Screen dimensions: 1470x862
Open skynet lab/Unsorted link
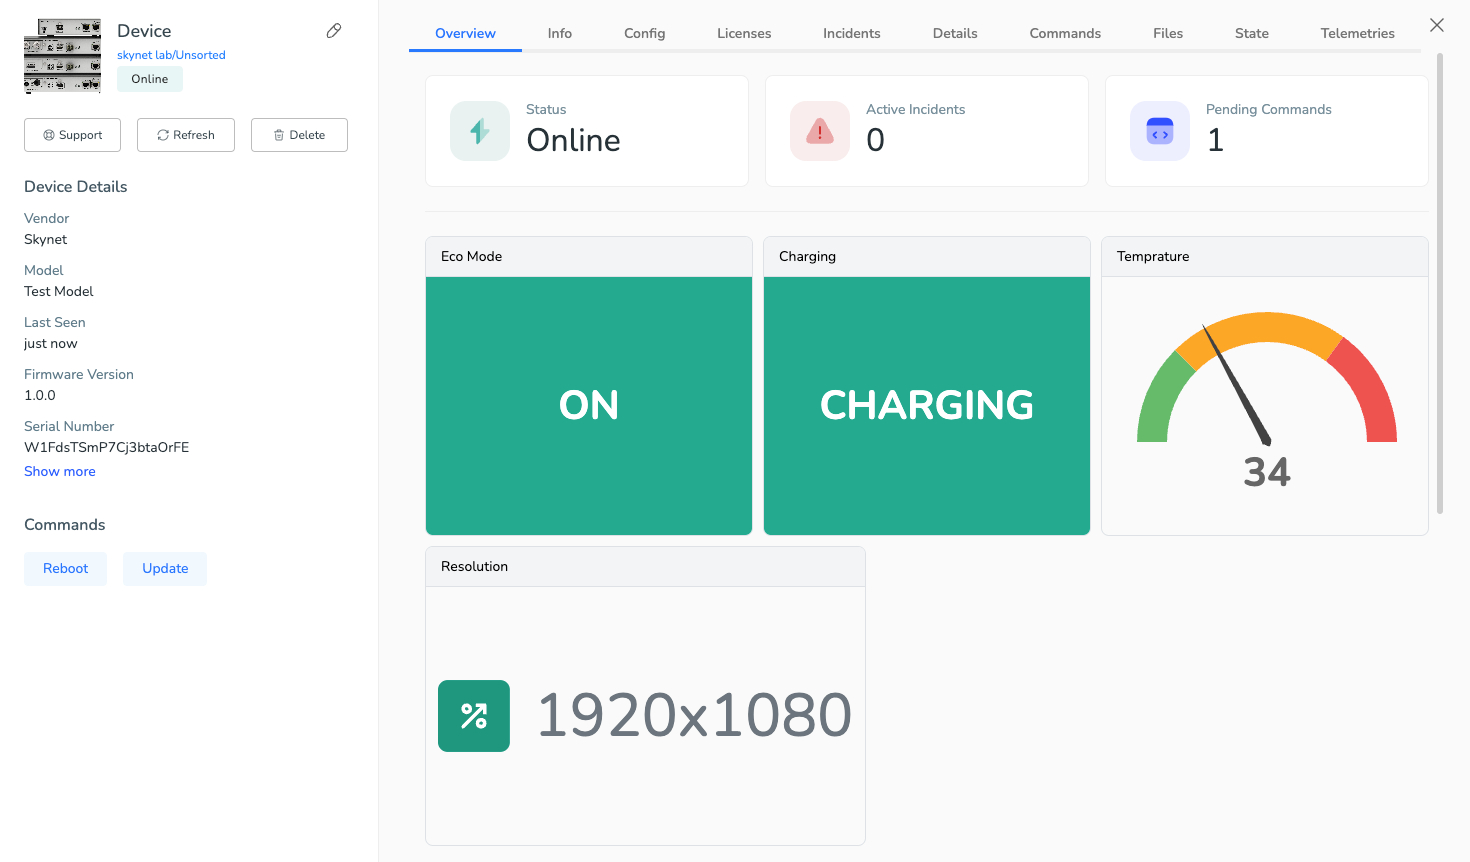pyautogui.click(x=171, y=55)
